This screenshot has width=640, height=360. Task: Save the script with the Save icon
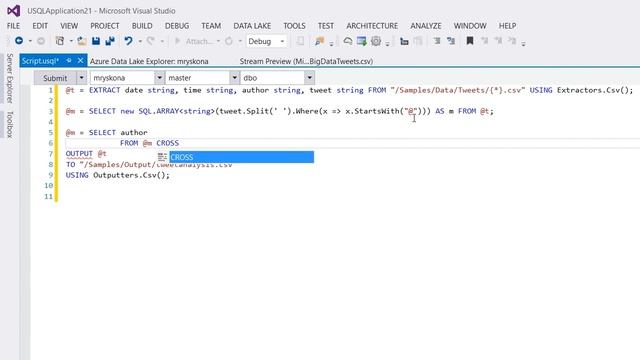pyautogui.click(x=96, y=41)
